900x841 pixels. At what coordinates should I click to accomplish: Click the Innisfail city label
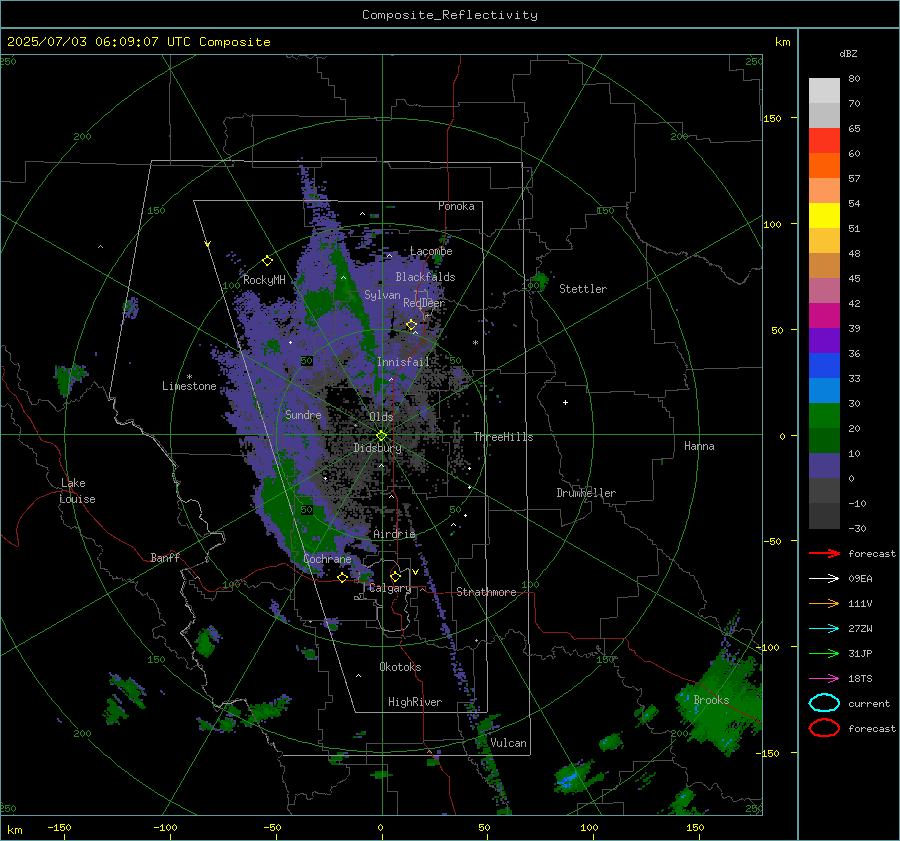tap(403, 362)
